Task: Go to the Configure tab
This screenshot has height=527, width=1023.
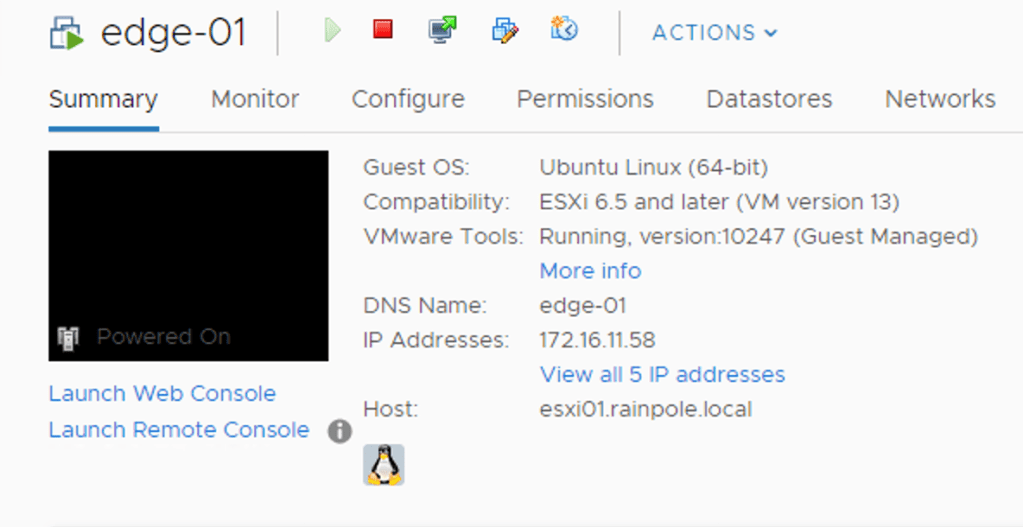Action: point(408,100)
